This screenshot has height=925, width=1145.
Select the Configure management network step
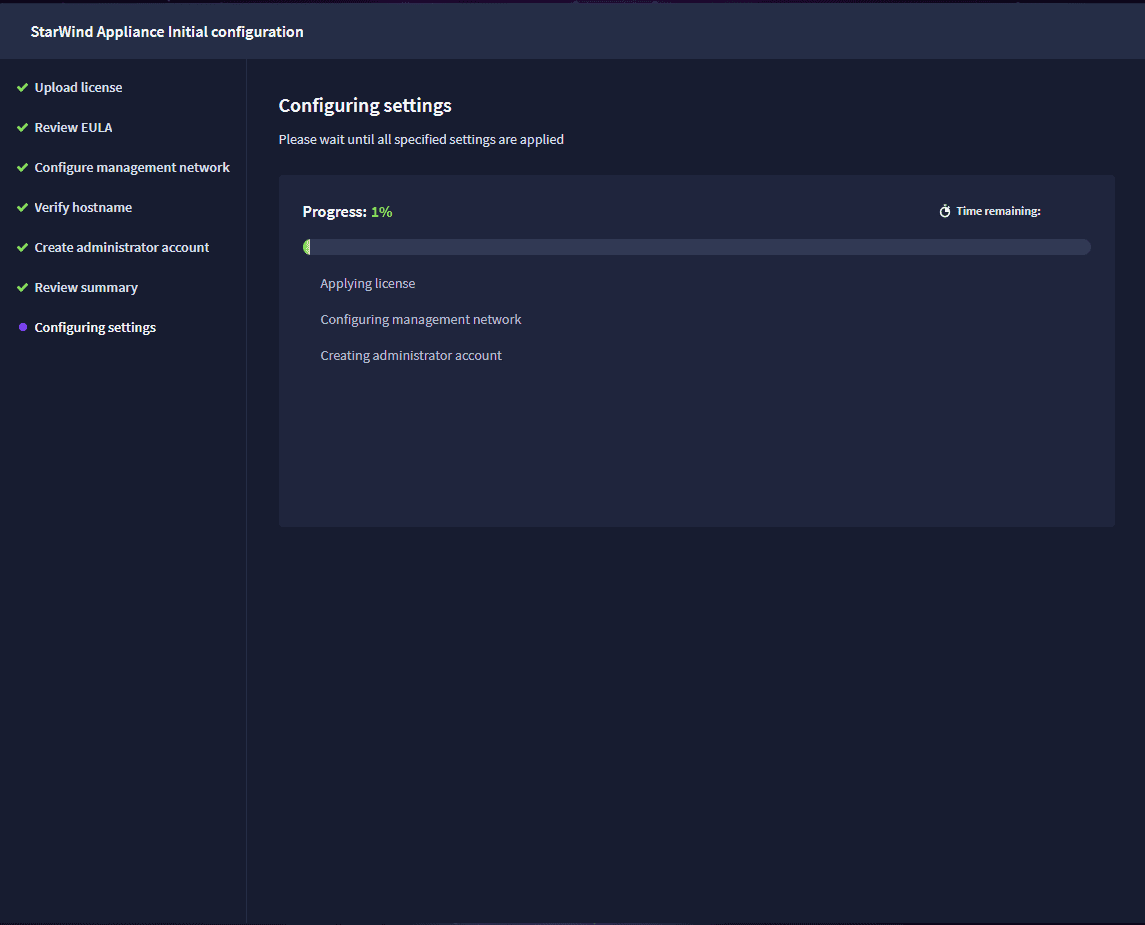coord(132,168)
